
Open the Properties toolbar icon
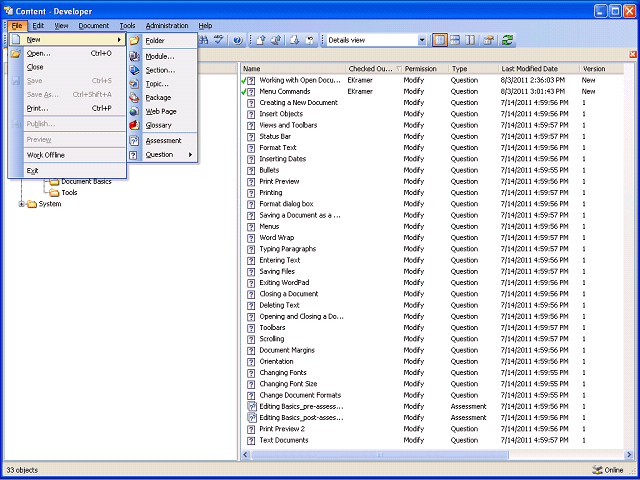coord(488,40)
